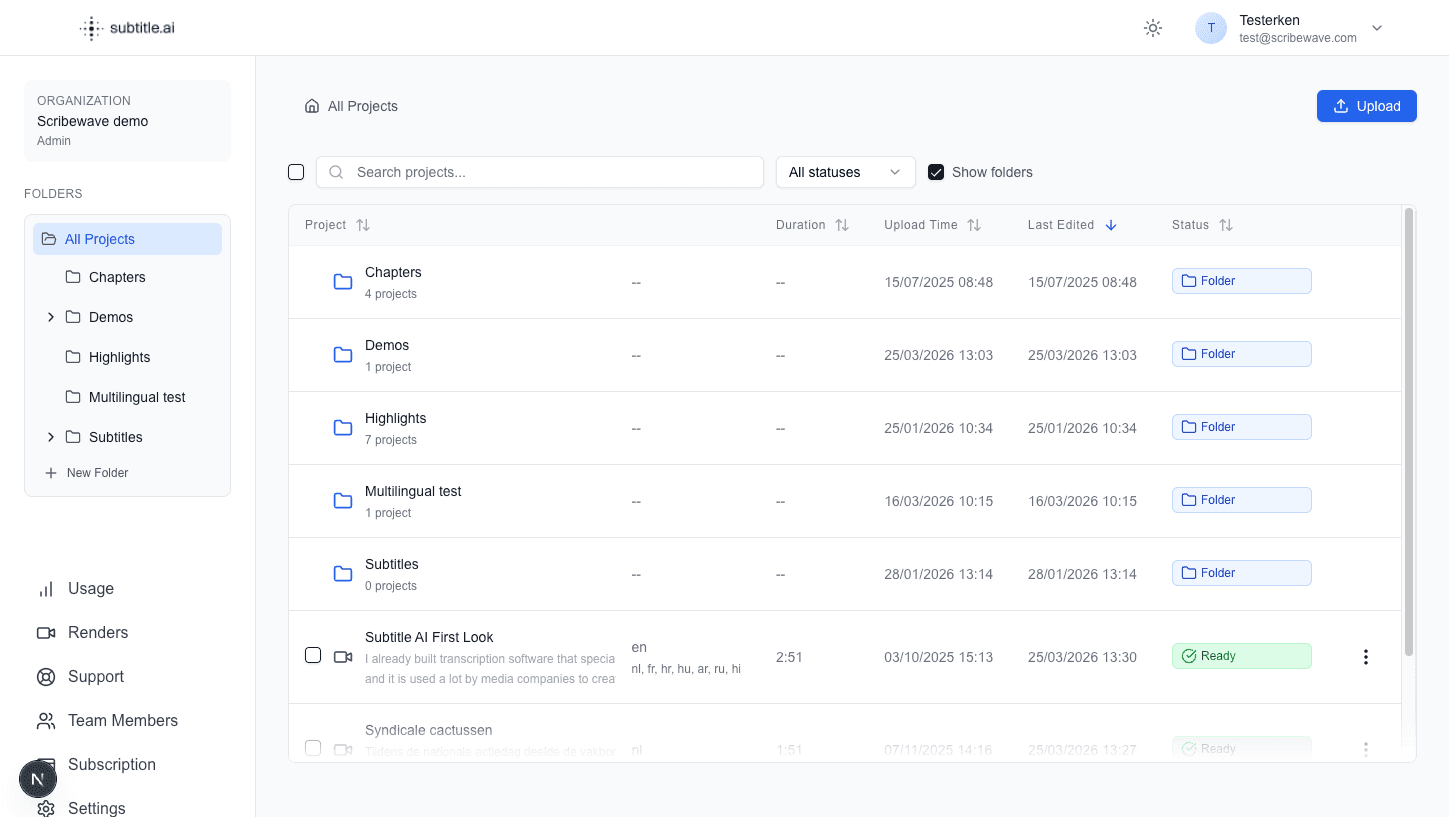The image size is (1449, 817).
Task: Open Settings at the bottom sidebar
Action: [97, 807]
